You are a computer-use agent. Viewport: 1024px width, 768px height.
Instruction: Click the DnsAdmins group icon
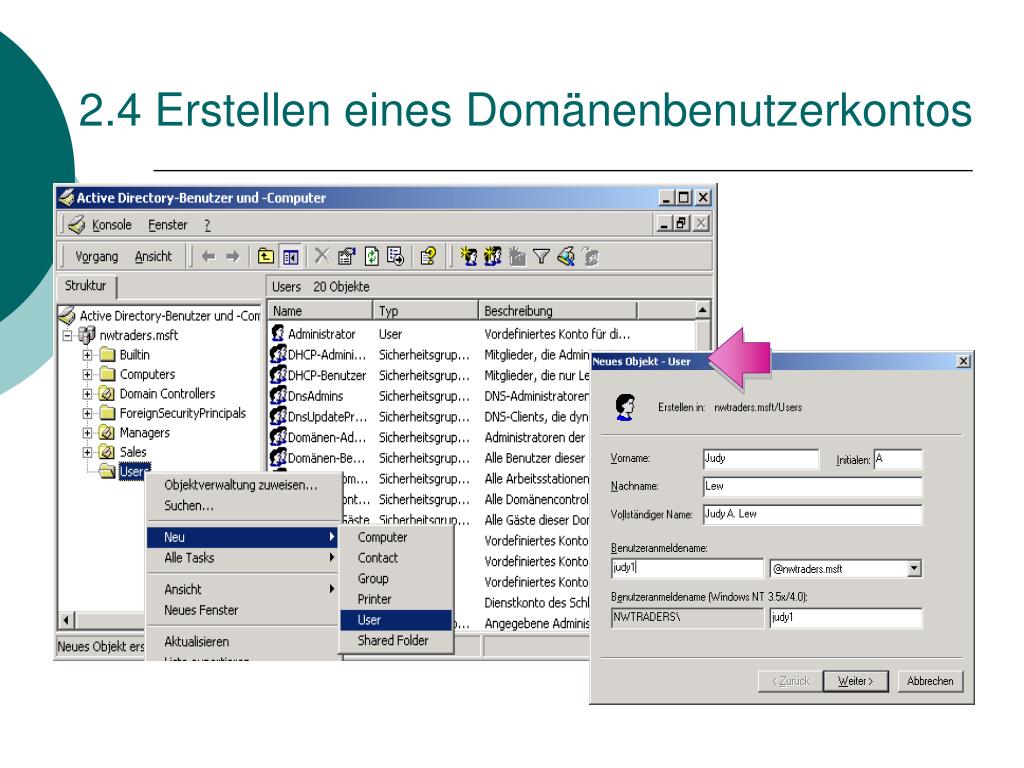[278, 396]
